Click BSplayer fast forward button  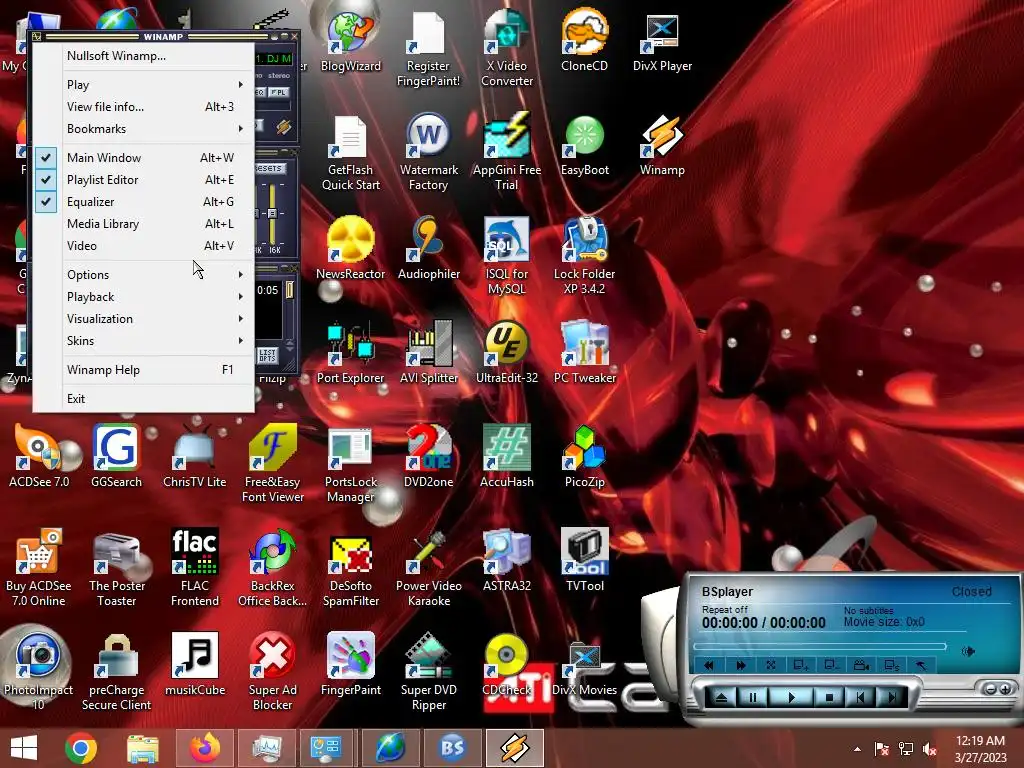tap(741, 665)
